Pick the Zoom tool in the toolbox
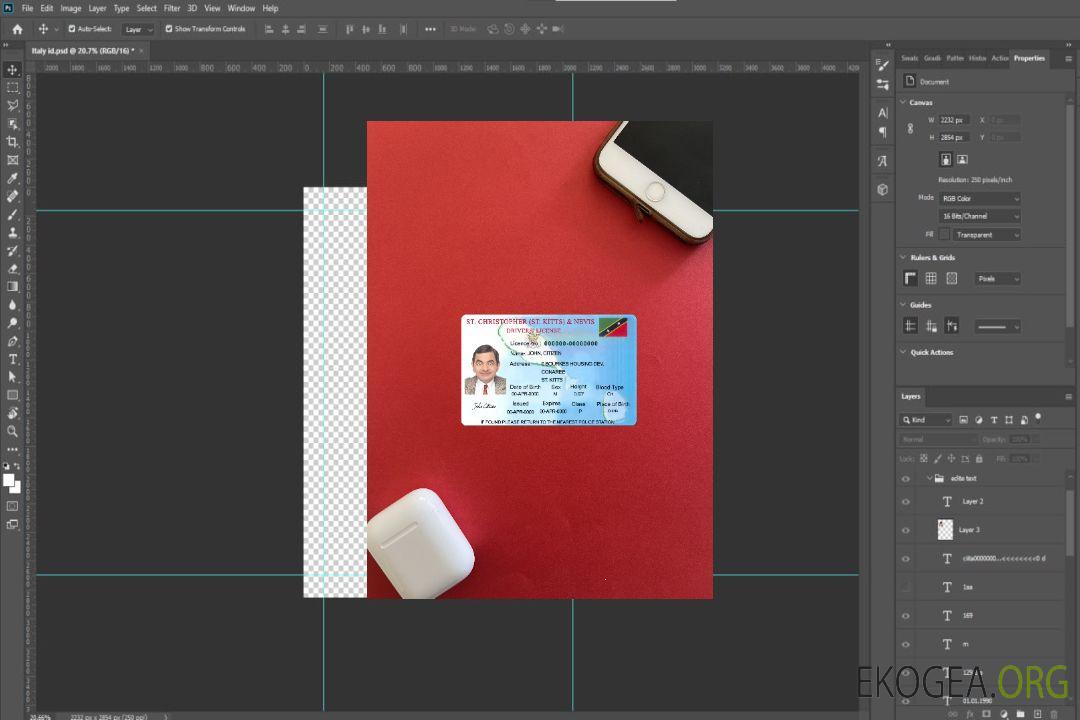The height and width of the screenshot is (720, 1080). [13, 431]
